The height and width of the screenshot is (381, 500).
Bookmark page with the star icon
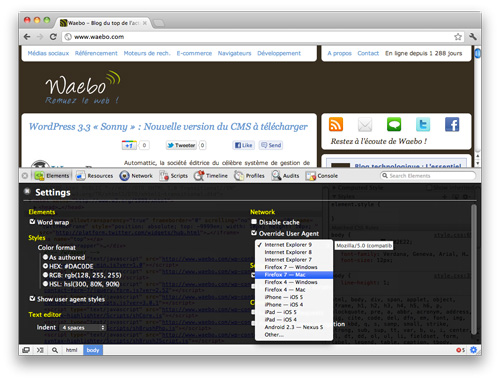coord(458,37)
